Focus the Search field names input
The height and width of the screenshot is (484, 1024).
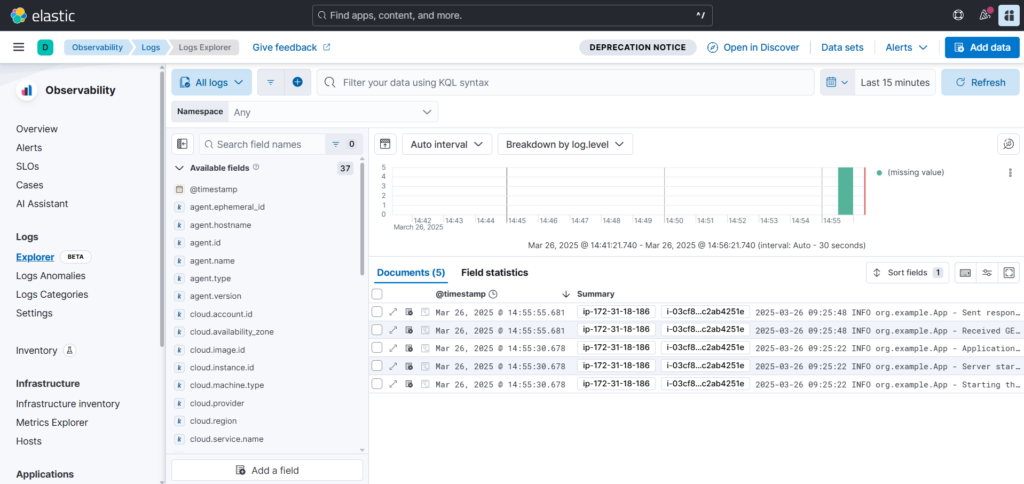(263, 144)
